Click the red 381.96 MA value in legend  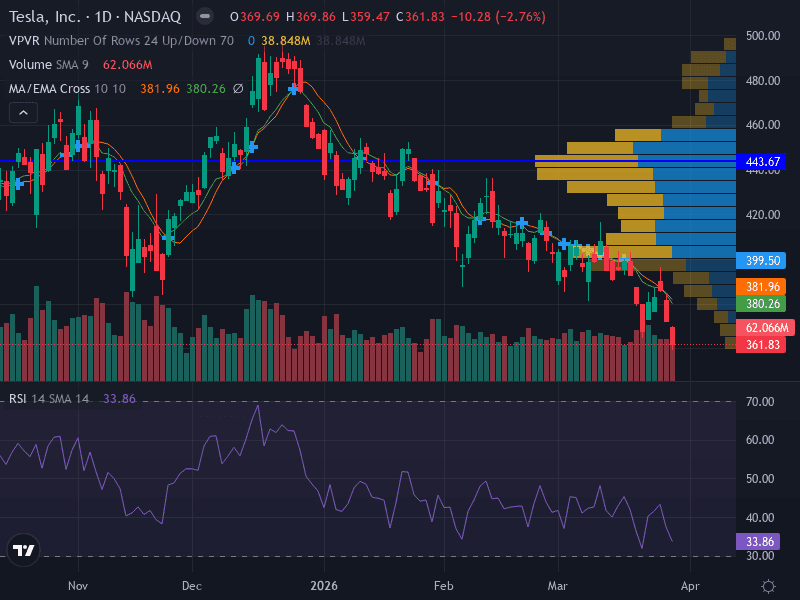tap(160, 89)
